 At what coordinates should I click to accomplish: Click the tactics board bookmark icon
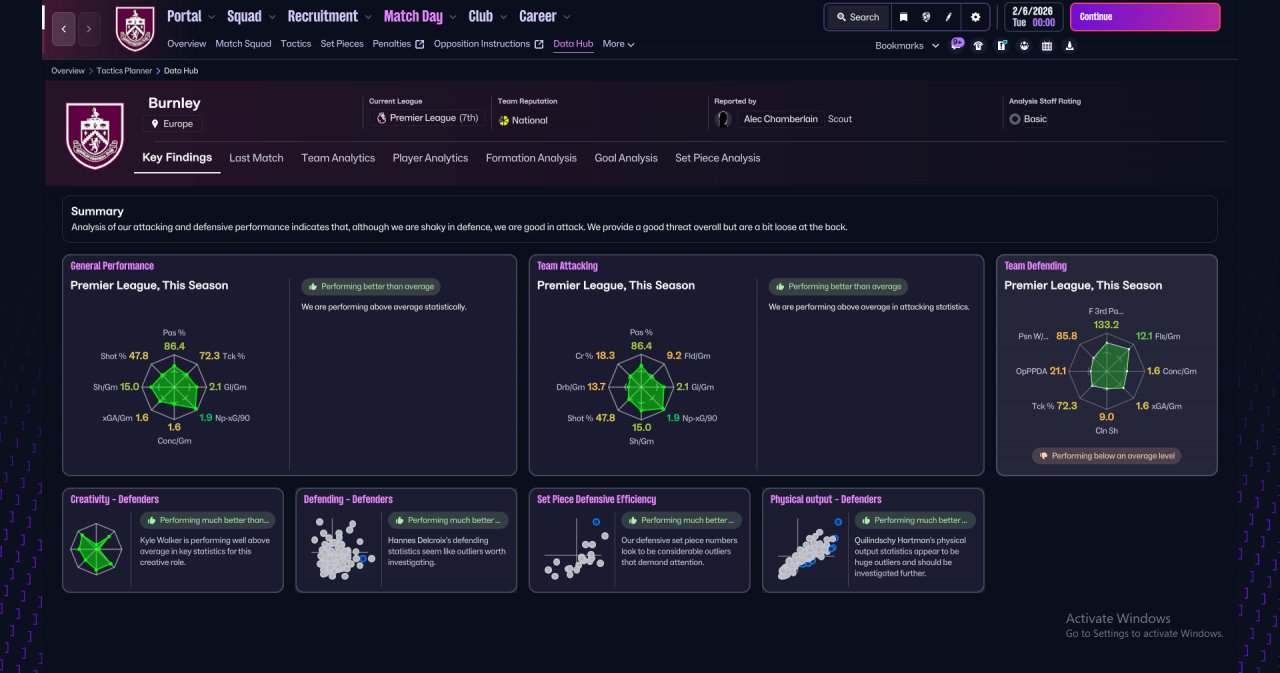click(1001, 45)
